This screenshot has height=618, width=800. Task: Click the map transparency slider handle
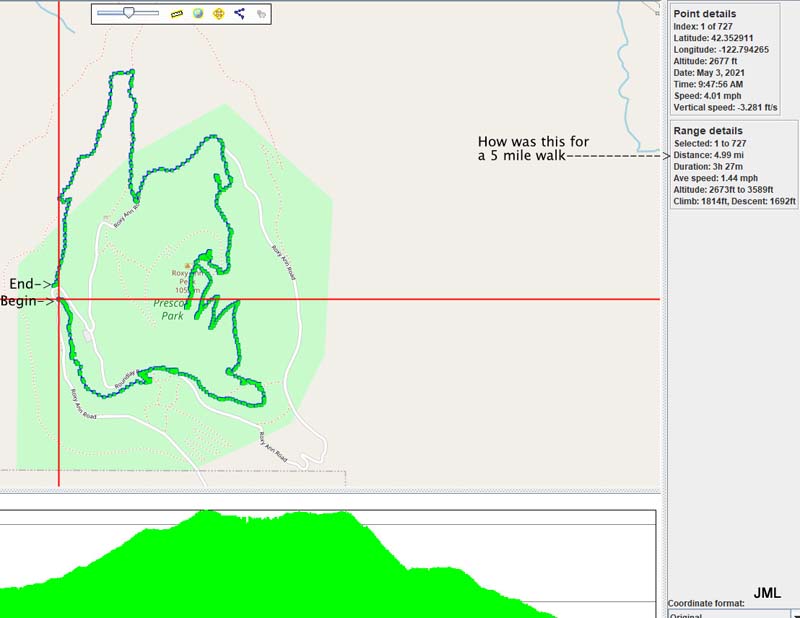pyautogui.click(x=128, y=13)
